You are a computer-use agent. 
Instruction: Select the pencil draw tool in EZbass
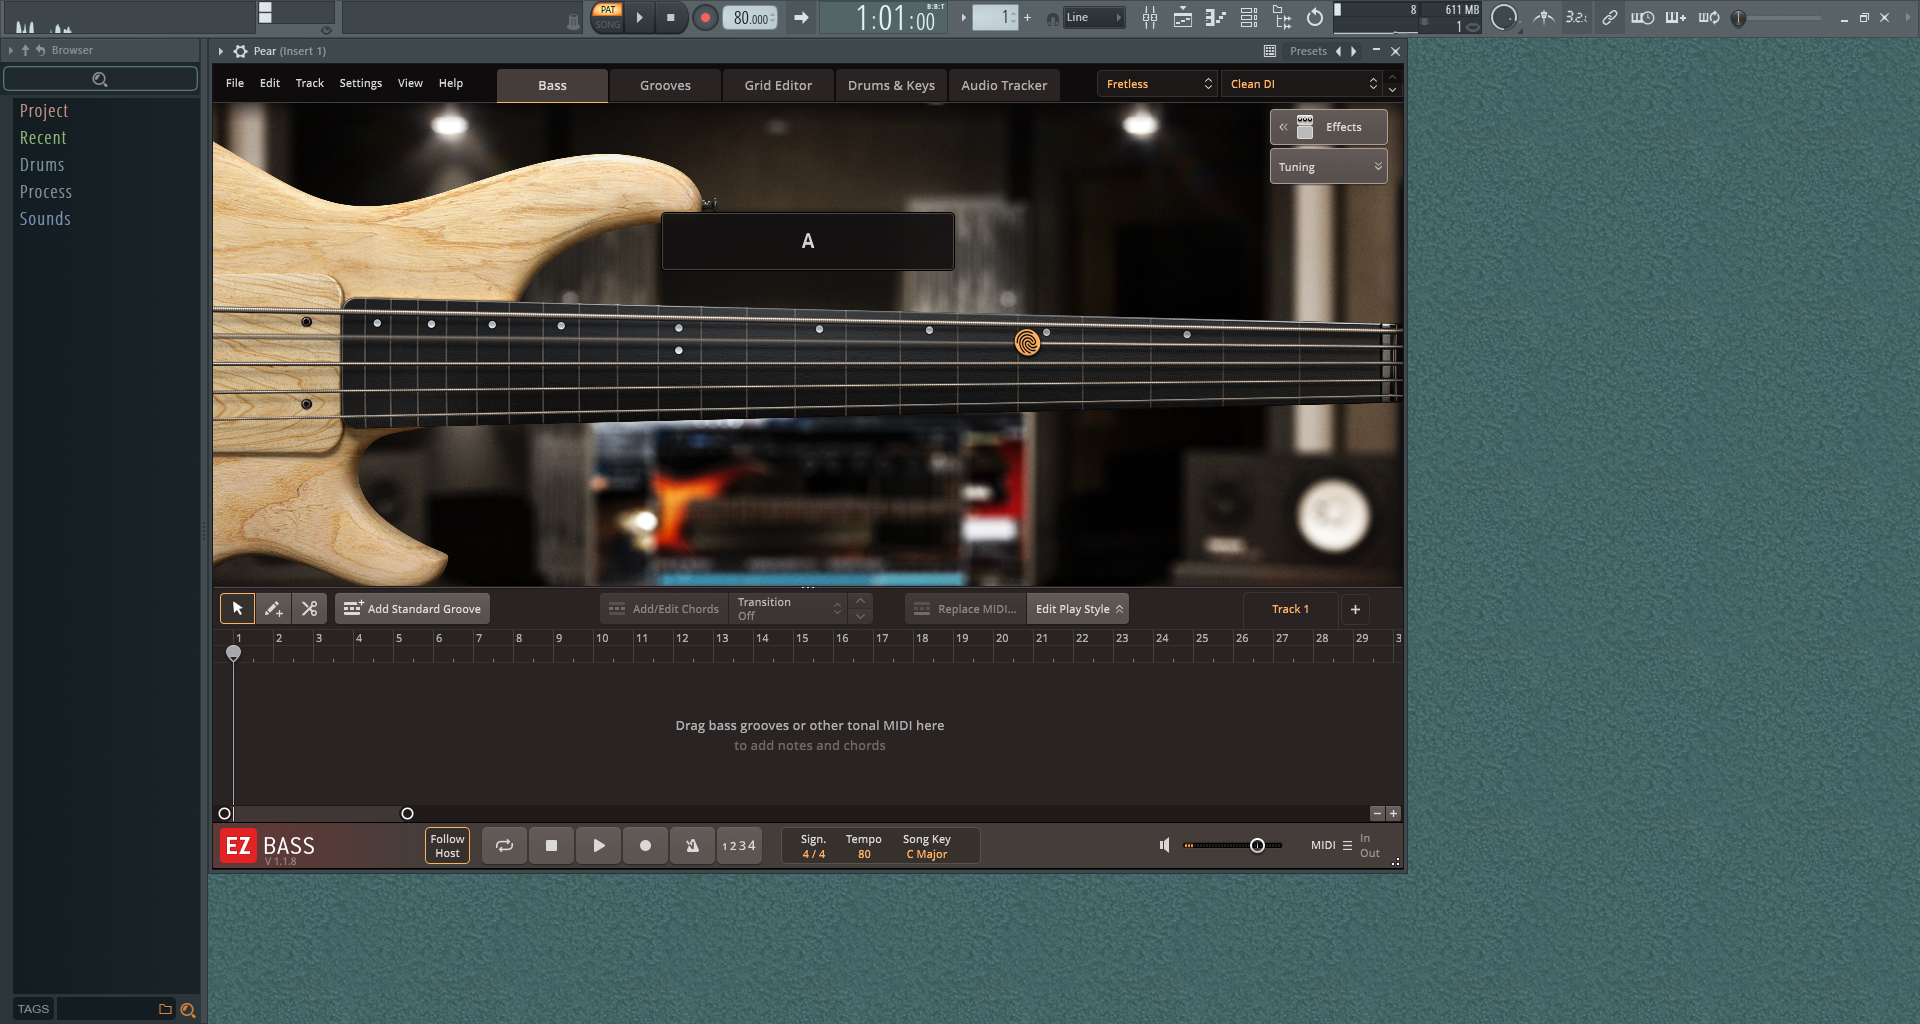coord(273,608)
